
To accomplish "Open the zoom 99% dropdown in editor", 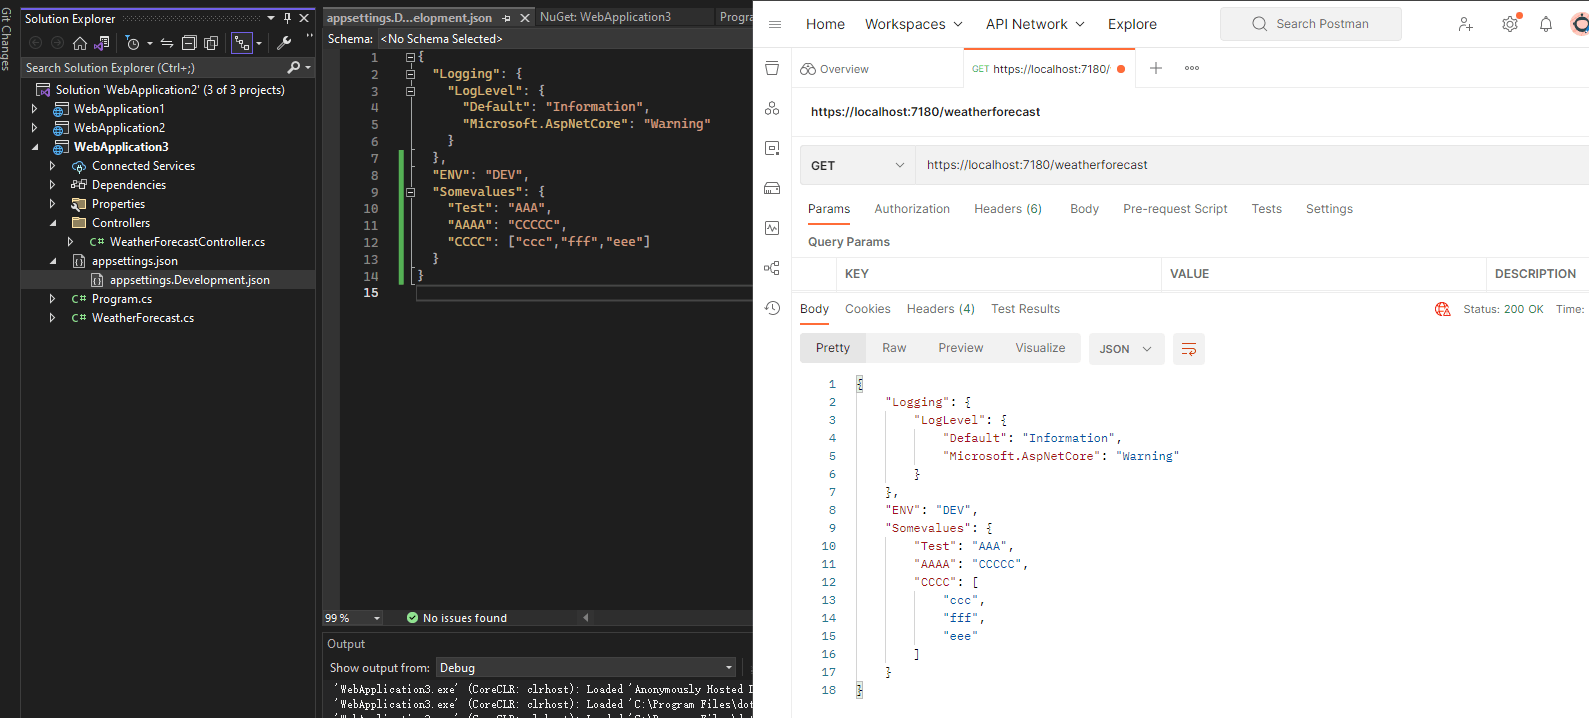I will pos(353,618).
